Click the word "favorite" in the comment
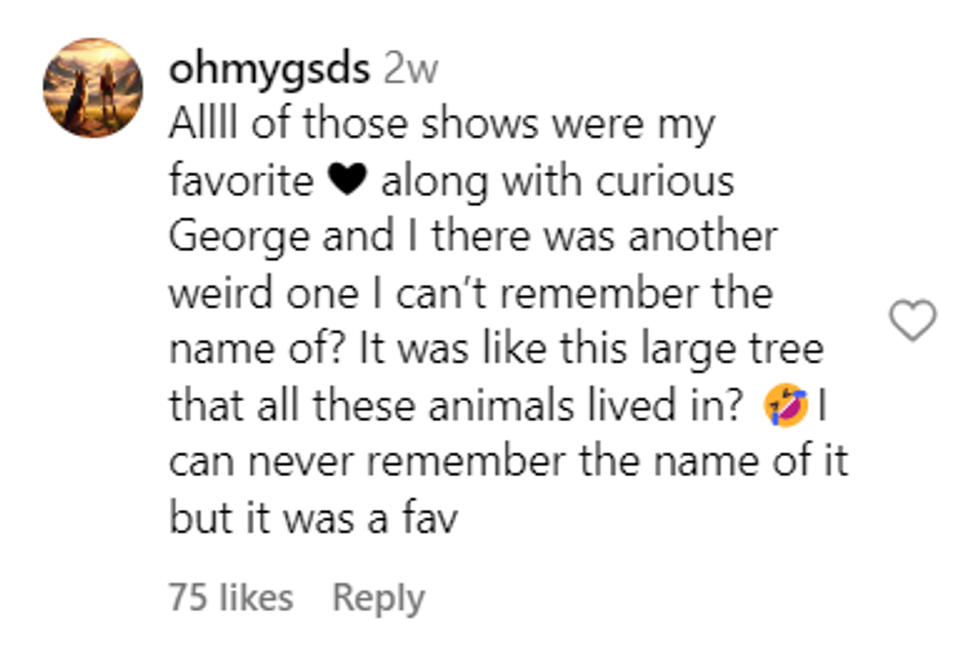The height and width of the screenshot is (655, 980). pyautogui.click(x=240, y=182)
